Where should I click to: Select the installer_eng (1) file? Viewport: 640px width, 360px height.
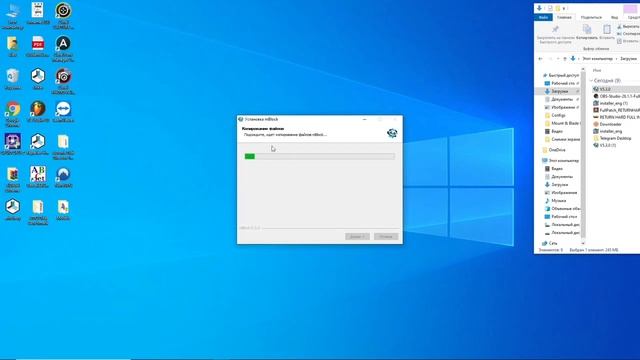(611, 103)
